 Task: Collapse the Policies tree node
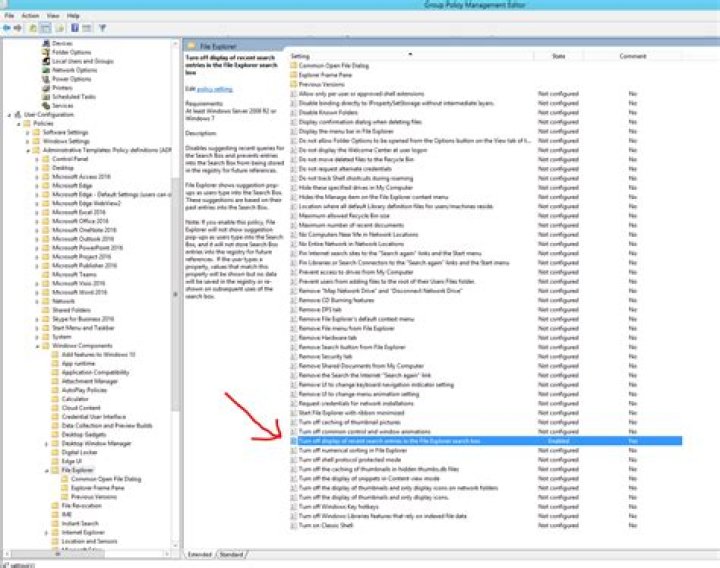click(x=19, y=124)
